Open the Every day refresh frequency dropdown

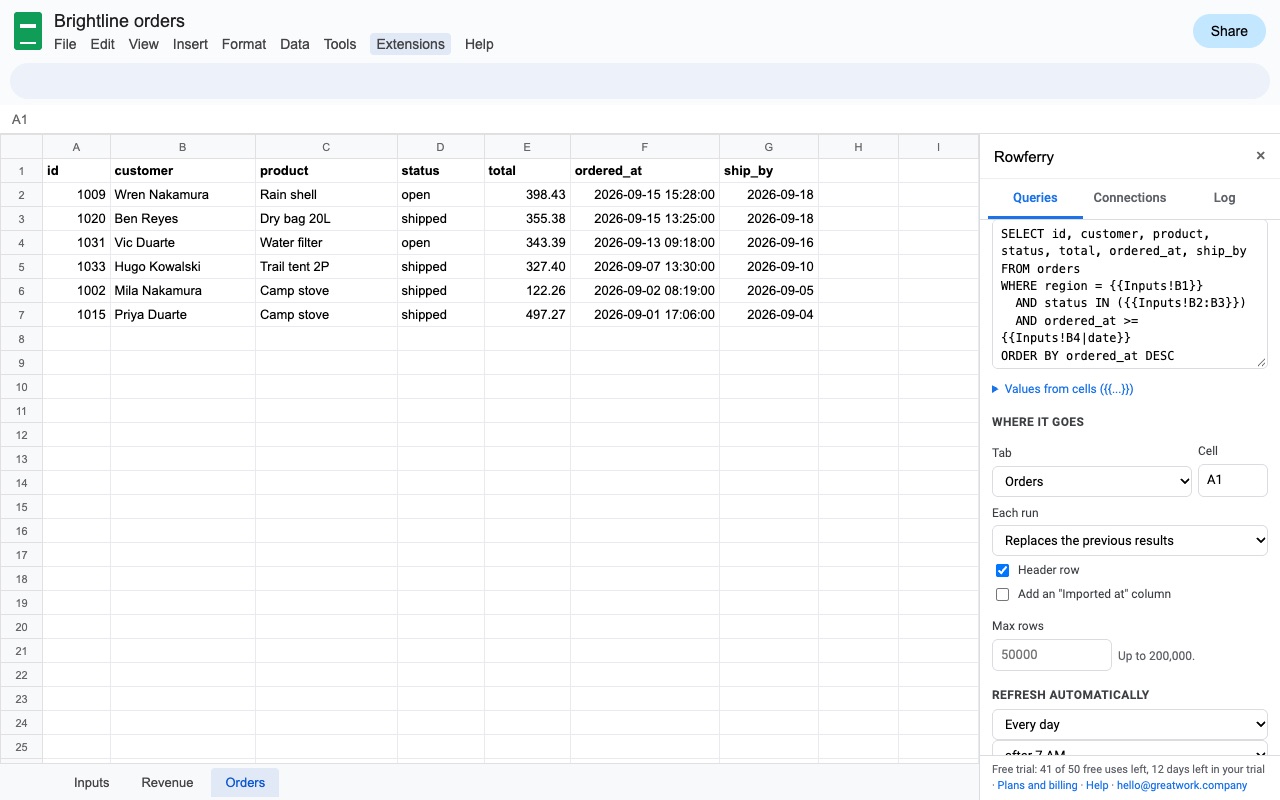1130,724
